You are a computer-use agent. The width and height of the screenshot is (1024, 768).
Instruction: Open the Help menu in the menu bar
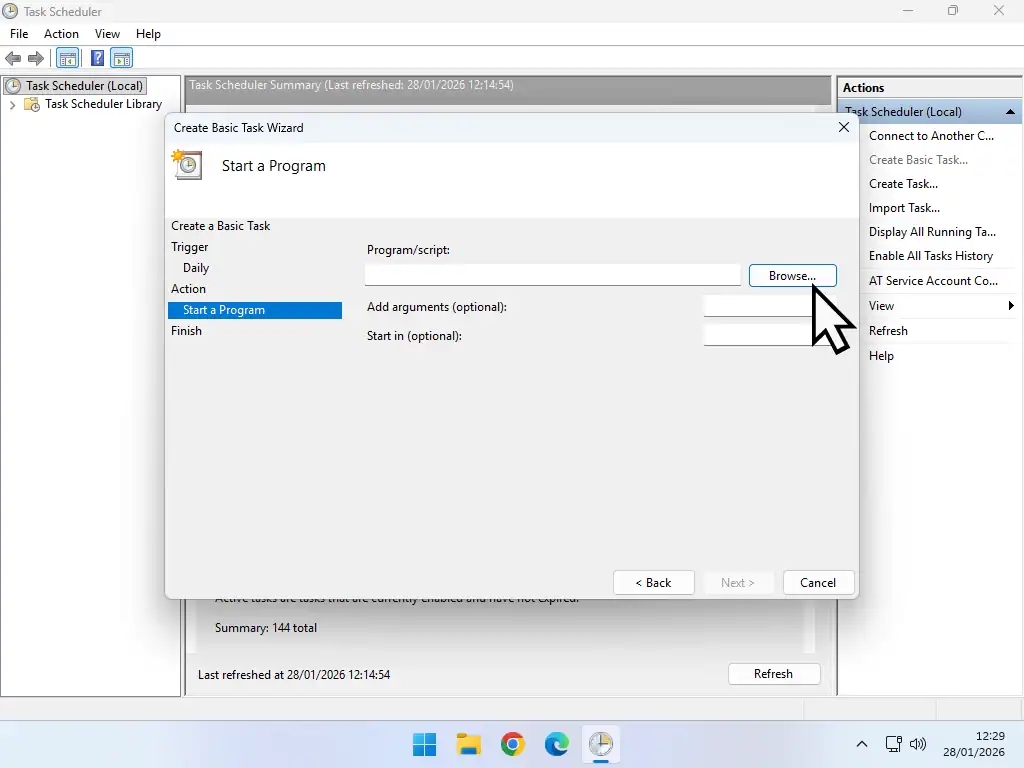(x=148, y=33)
